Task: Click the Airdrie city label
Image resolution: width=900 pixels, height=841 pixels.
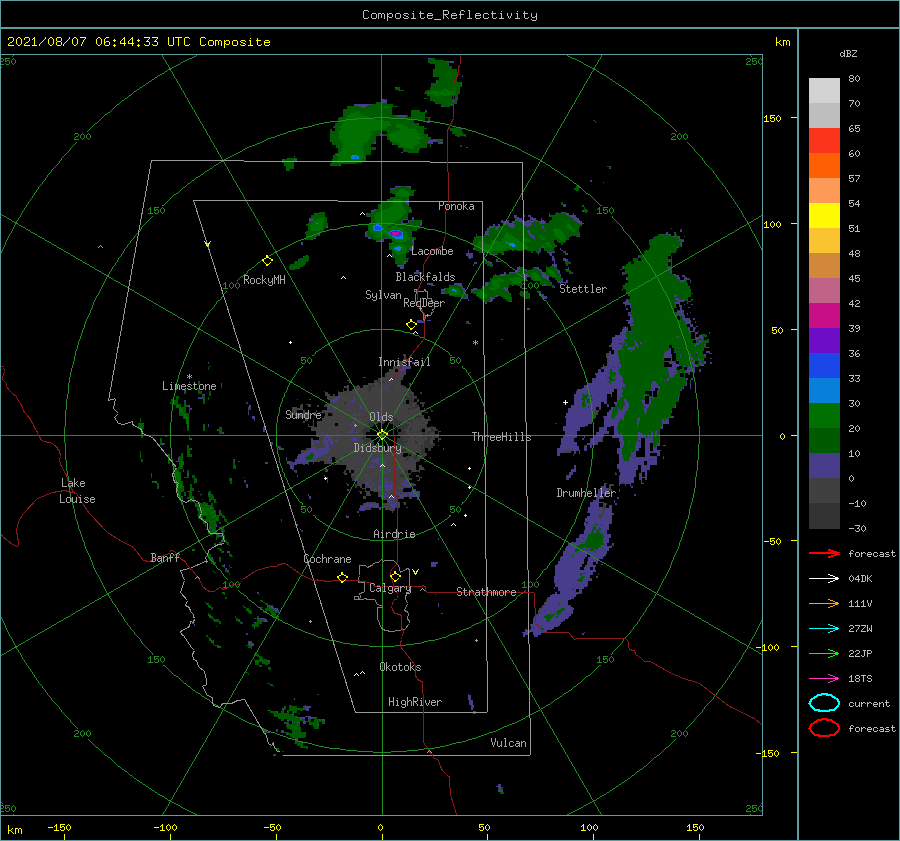Action: coord(394,534)
